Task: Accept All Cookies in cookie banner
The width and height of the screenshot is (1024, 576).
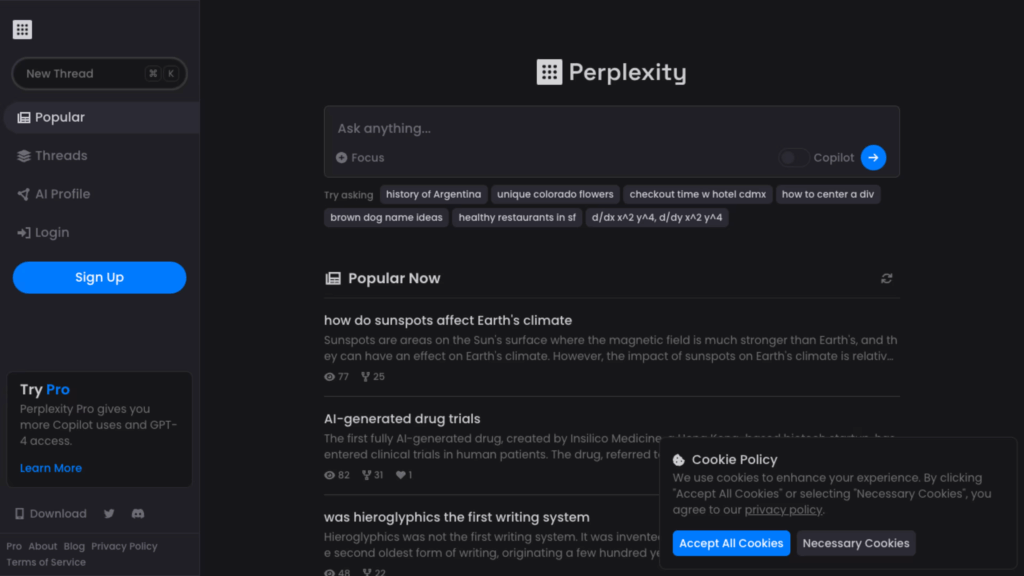Action: [x=731, y=543]
